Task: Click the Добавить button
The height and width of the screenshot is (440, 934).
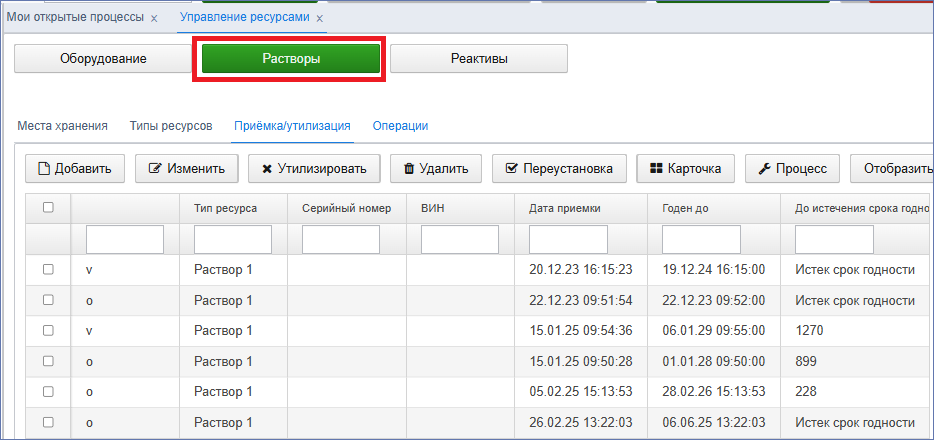Action: click(75, 168)
